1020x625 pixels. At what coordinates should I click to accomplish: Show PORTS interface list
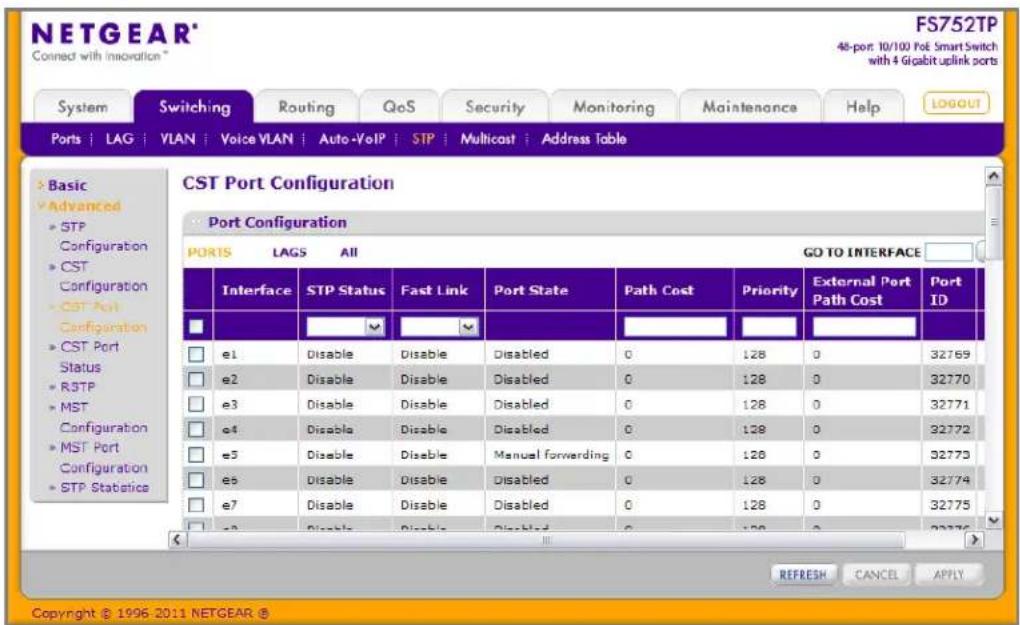coord(209,252)
